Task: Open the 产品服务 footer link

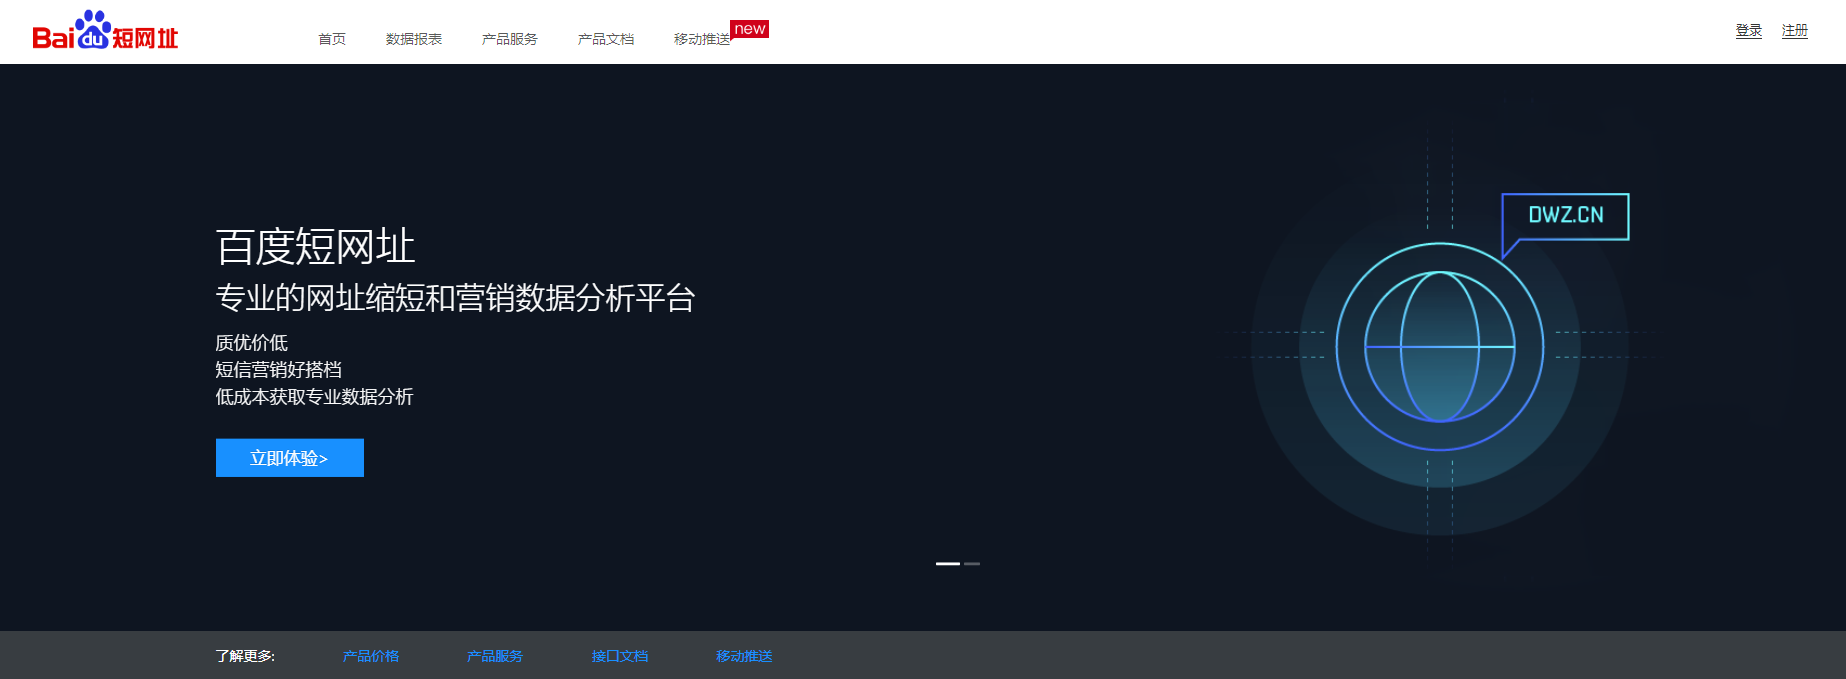Action: pos(495,656)
